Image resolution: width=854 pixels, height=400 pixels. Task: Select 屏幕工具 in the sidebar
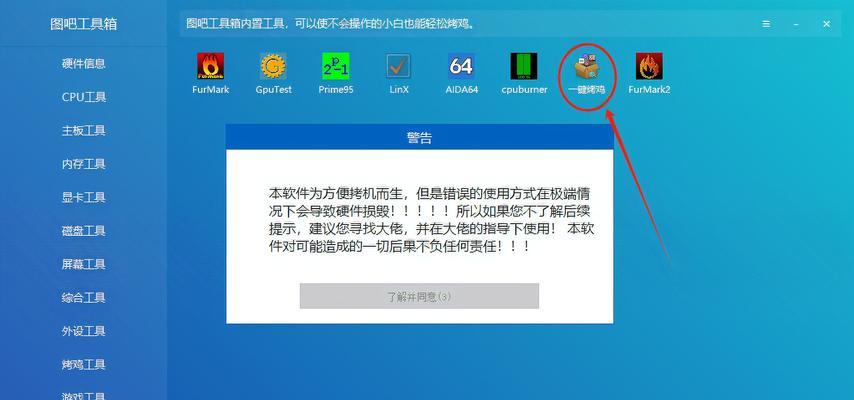[83, 264]
